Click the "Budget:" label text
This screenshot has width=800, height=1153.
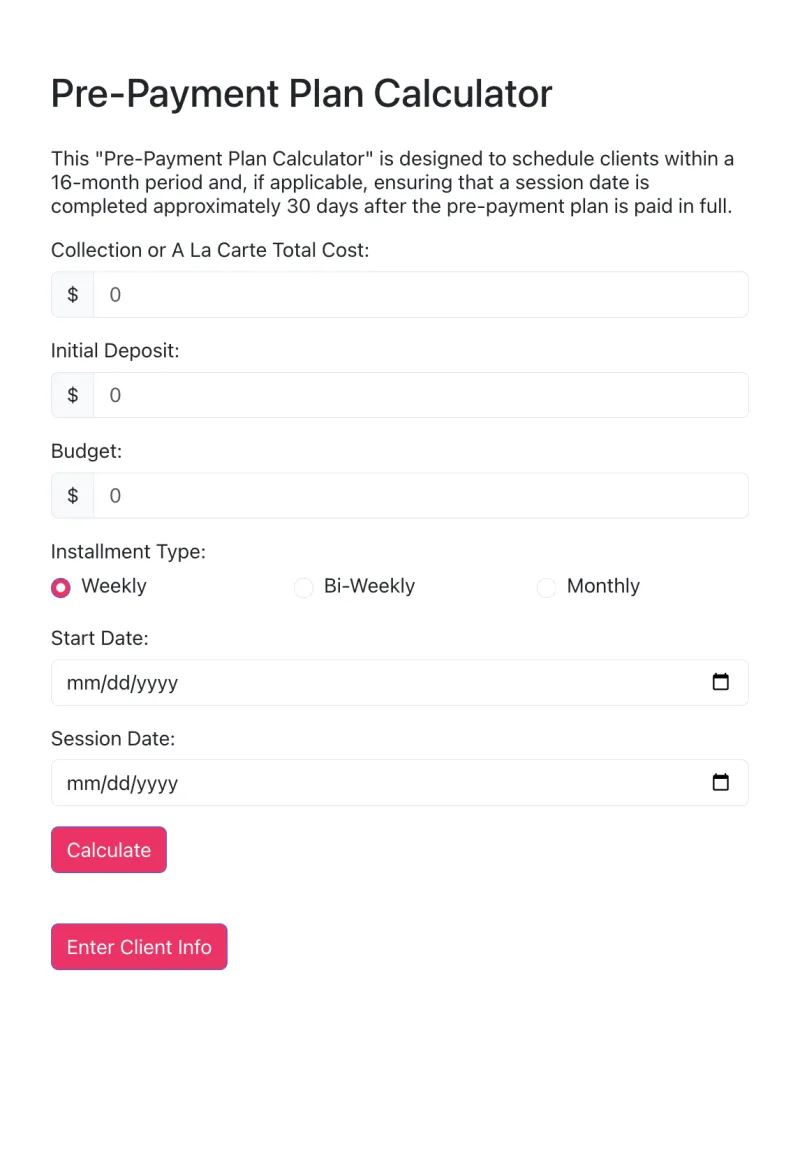point(86,451)
